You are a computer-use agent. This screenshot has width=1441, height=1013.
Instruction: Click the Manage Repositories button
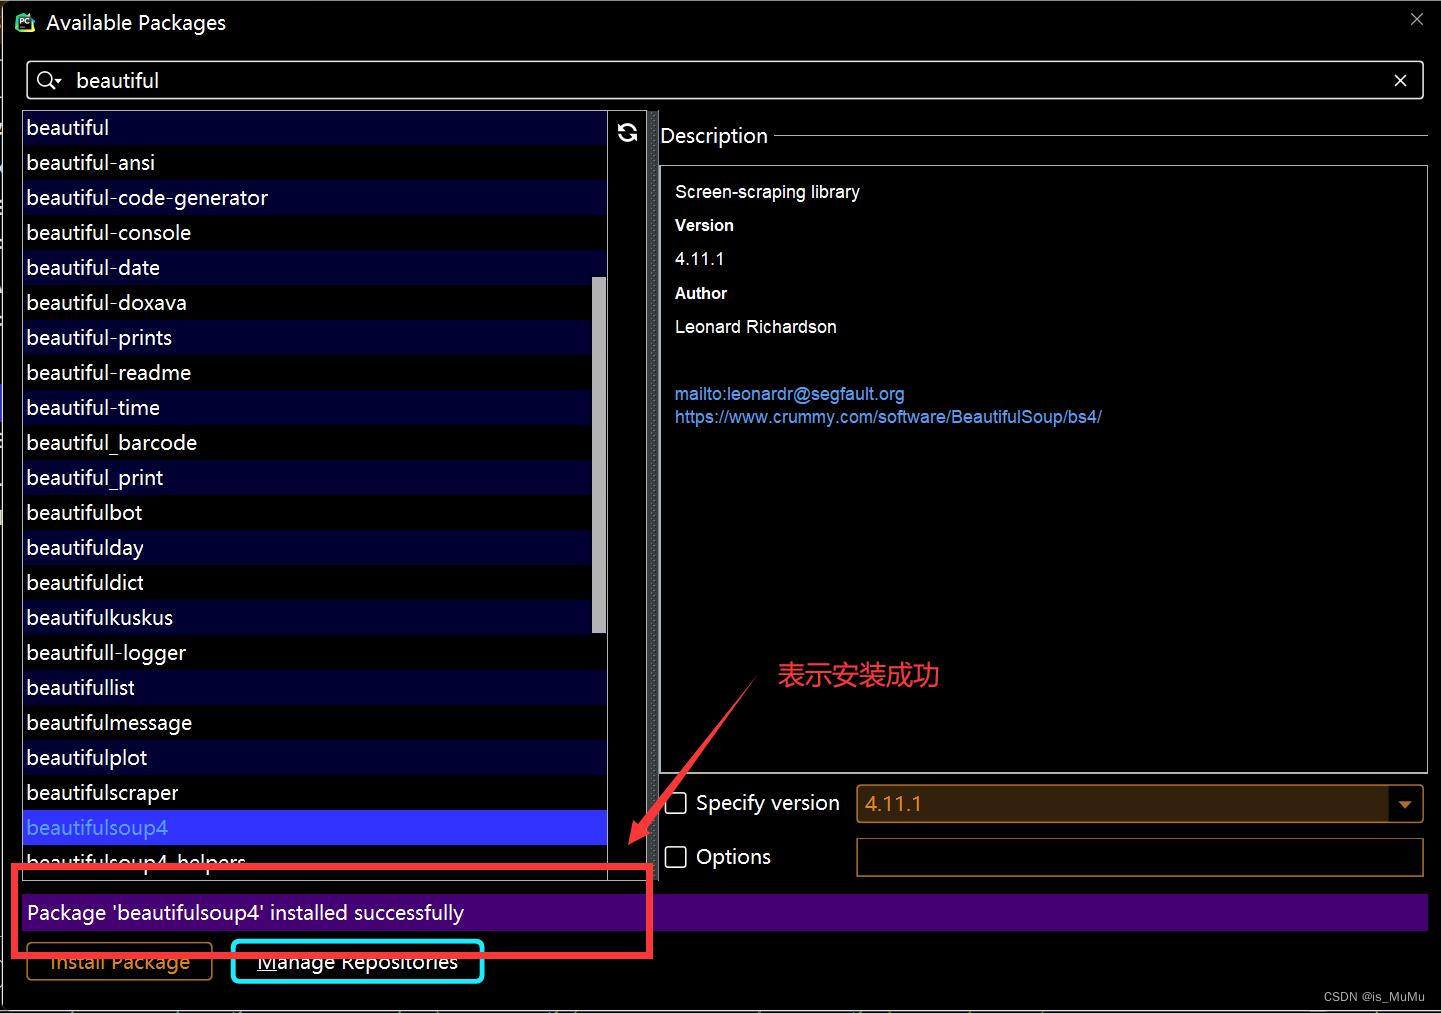tap(357, 962)
